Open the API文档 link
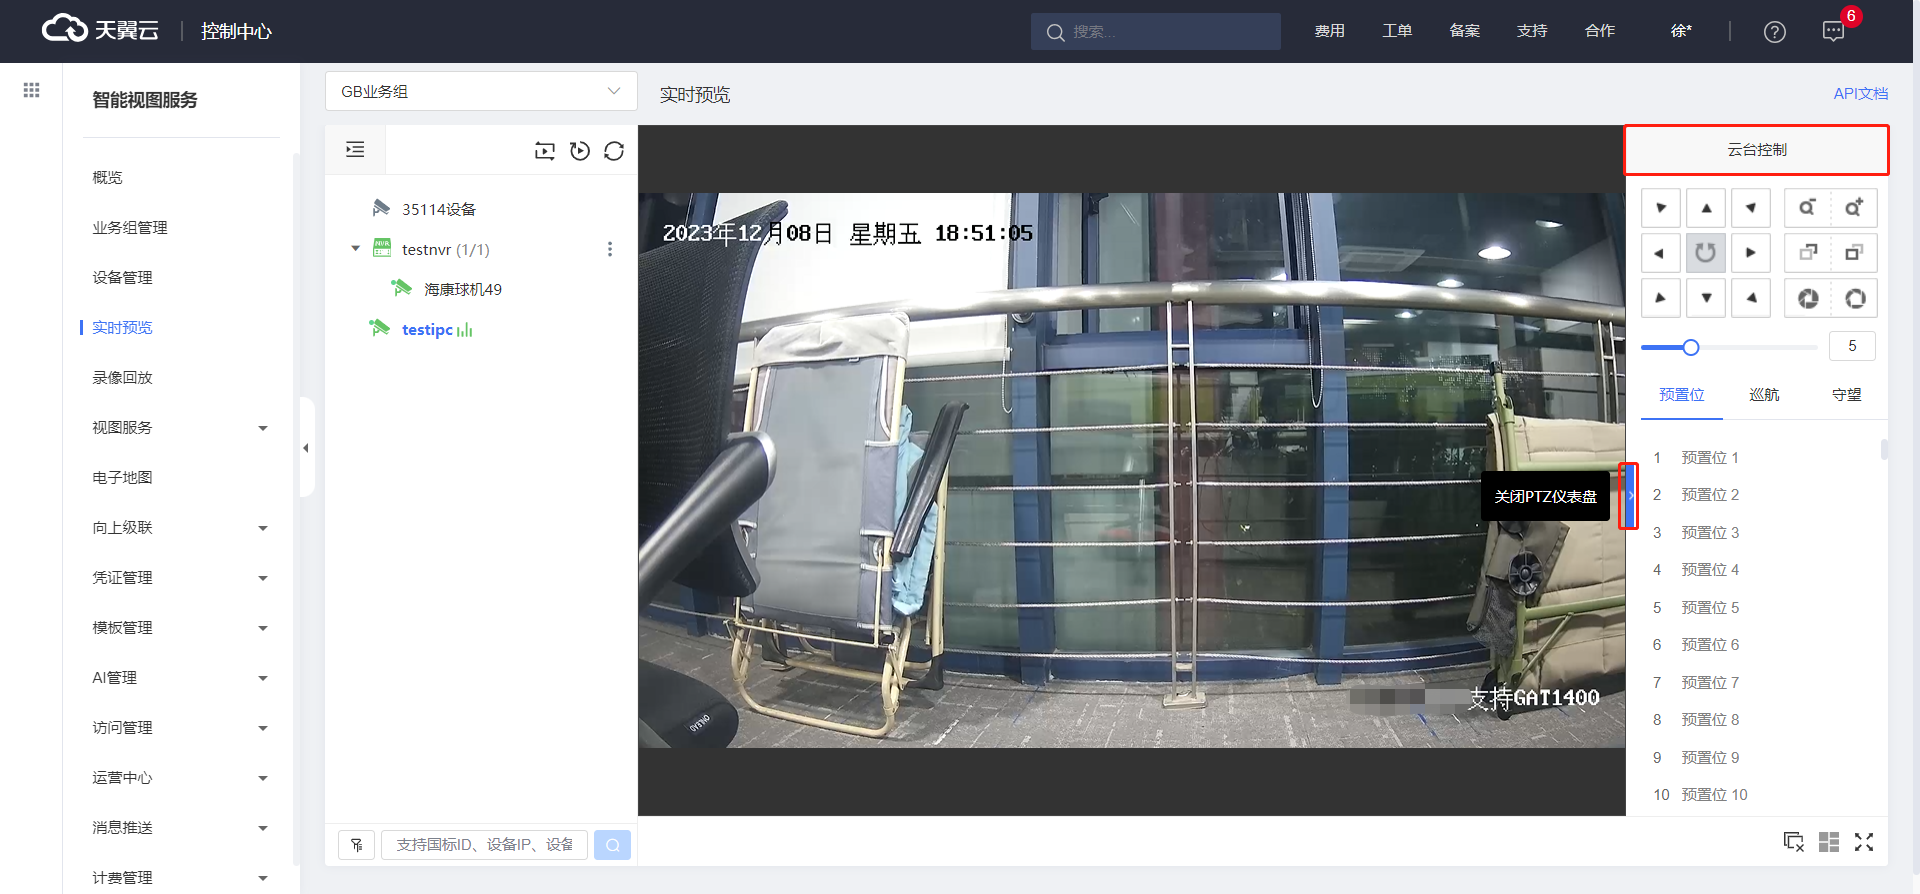The image size is (1920, 894). coord(1860,93)
